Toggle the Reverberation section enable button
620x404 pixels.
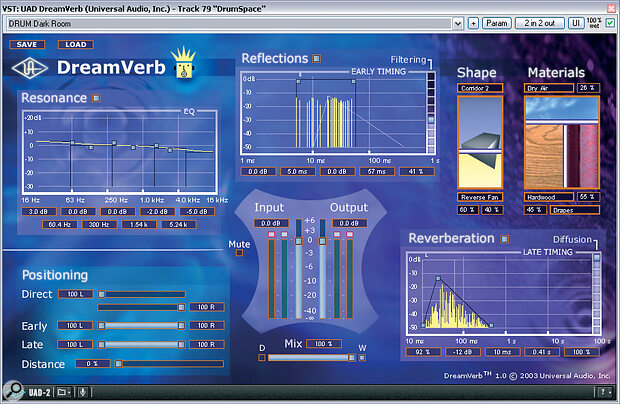point(504,239)
